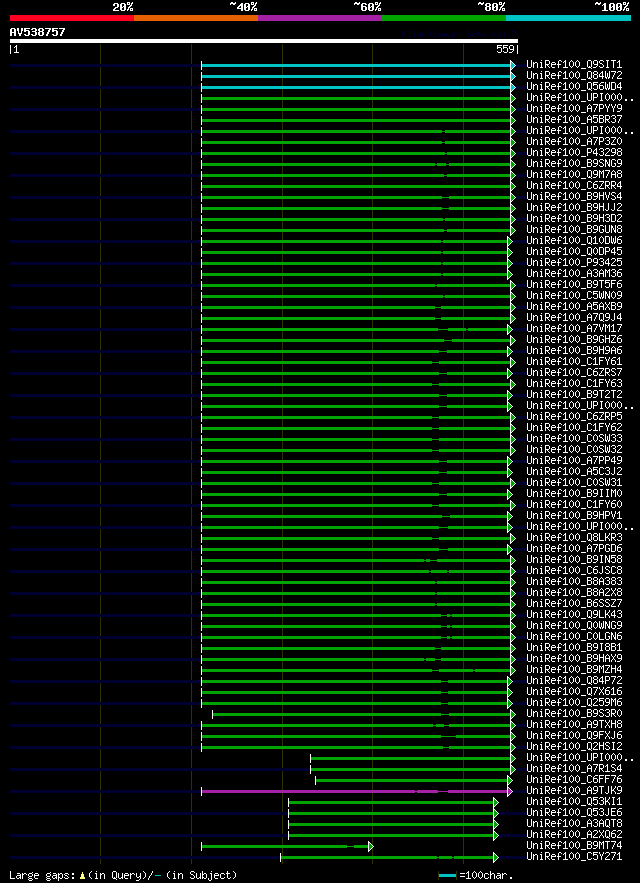
Task: Click the start tick of the A7R1S4 alignment
Action: point(310,769)
